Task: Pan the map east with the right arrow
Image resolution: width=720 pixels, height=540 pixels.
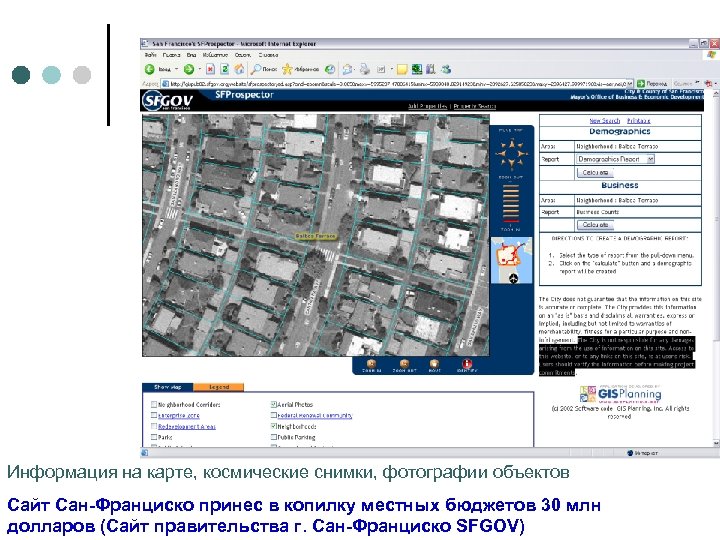Action: point(522,154)
